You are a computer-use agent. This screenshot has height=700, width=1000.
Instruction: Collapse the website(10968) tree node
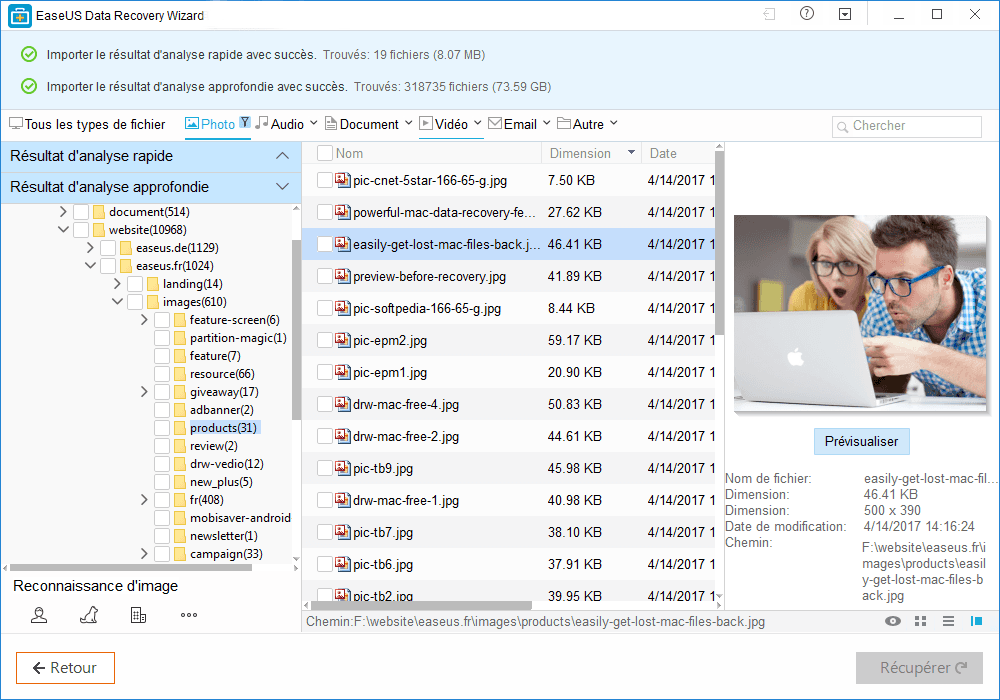[x=63, y=230]
